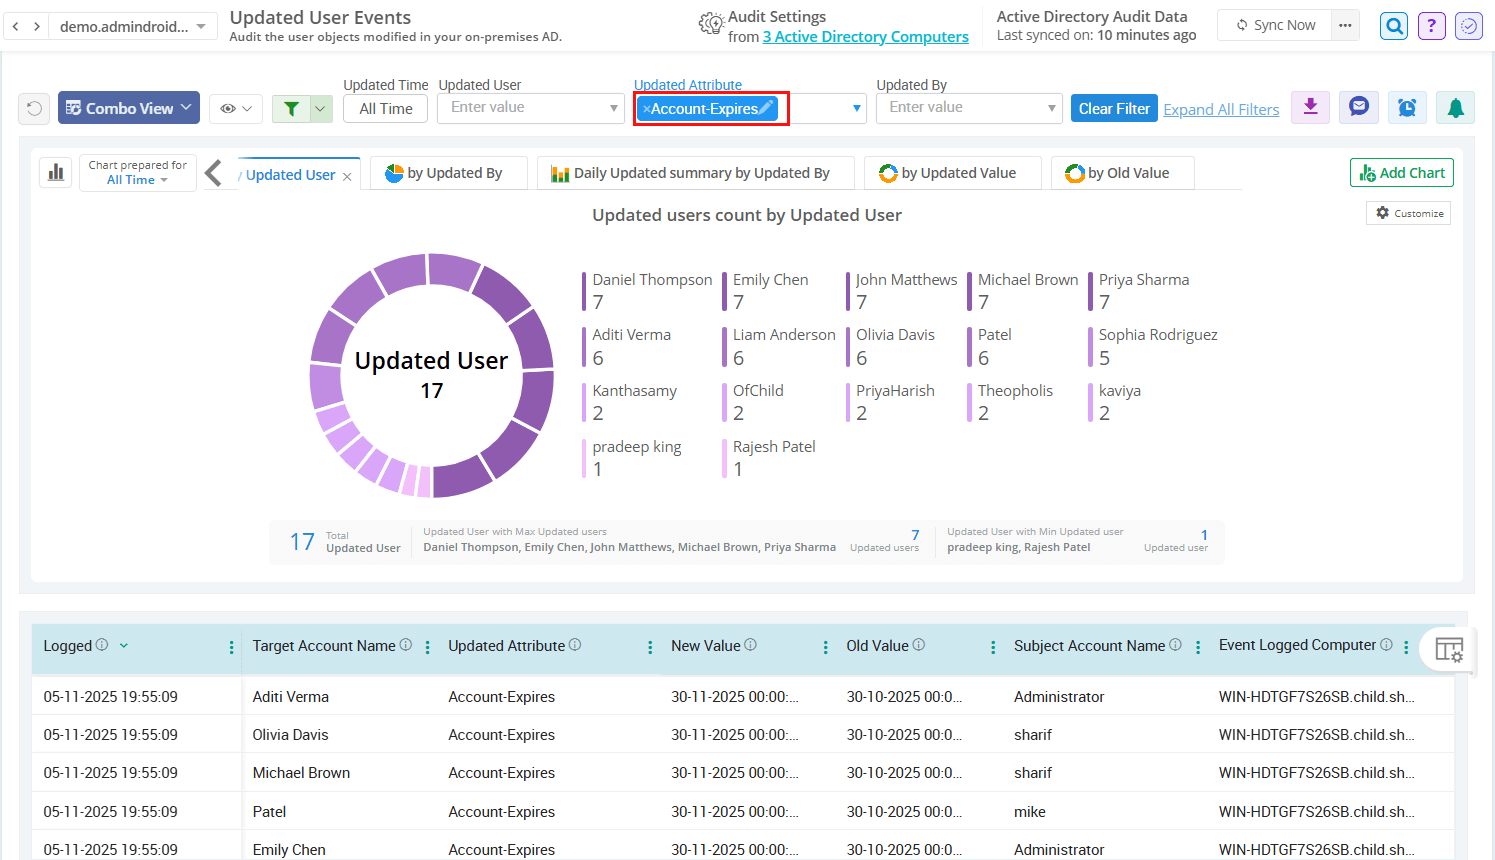Open the email notification icon
1495x860 pixels.
[x=1358, y=107]
